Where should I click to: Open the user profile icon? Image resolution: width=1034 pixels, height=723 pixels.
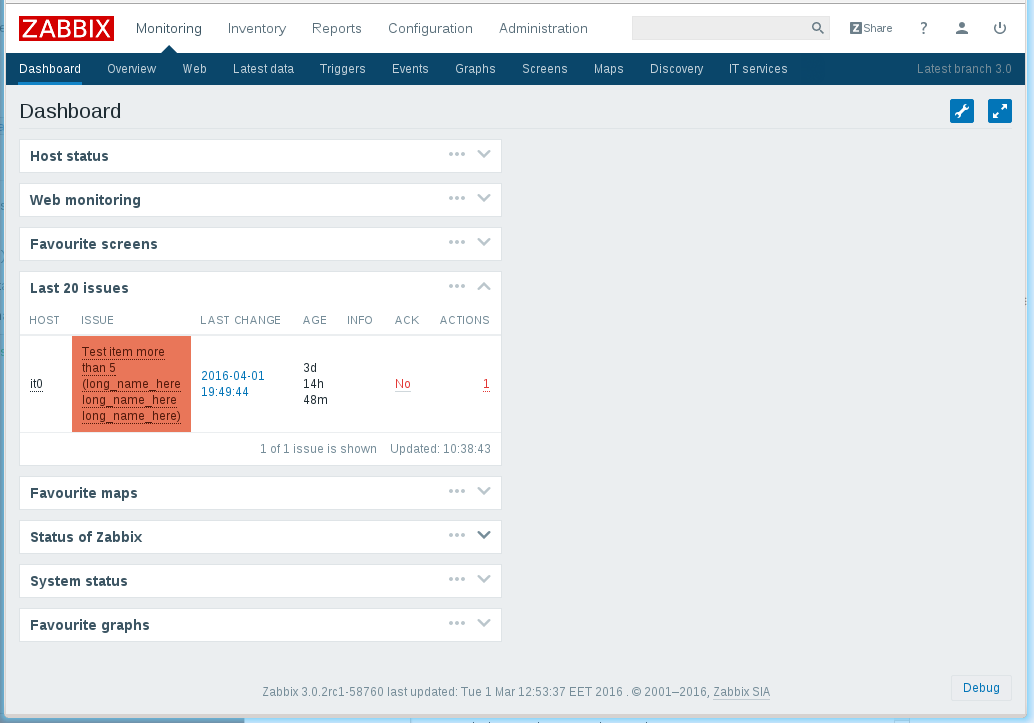961,28
